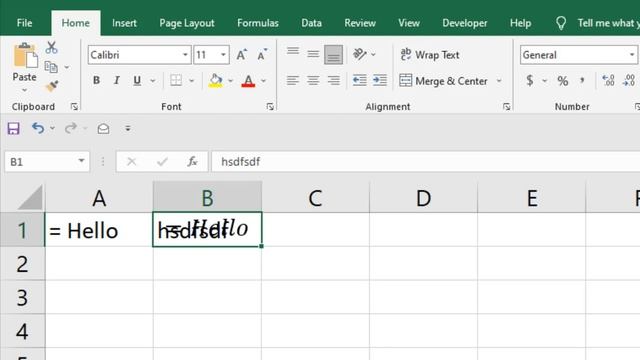640x360 pixels.
Task: Click the Tell me lightbulb icon
Action: (x=561, y=23)
